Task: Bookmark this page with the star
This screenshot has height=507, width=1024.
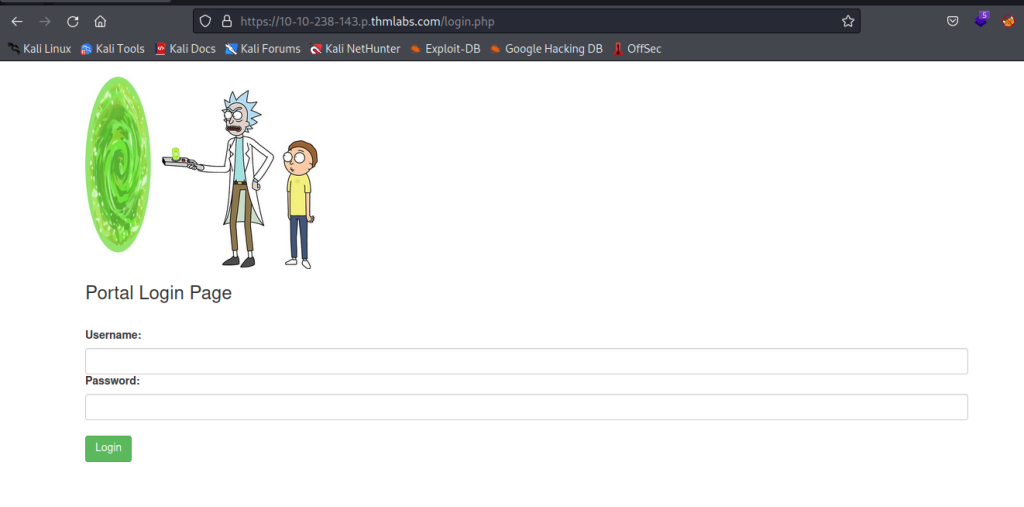Action: tap(848, 21)
